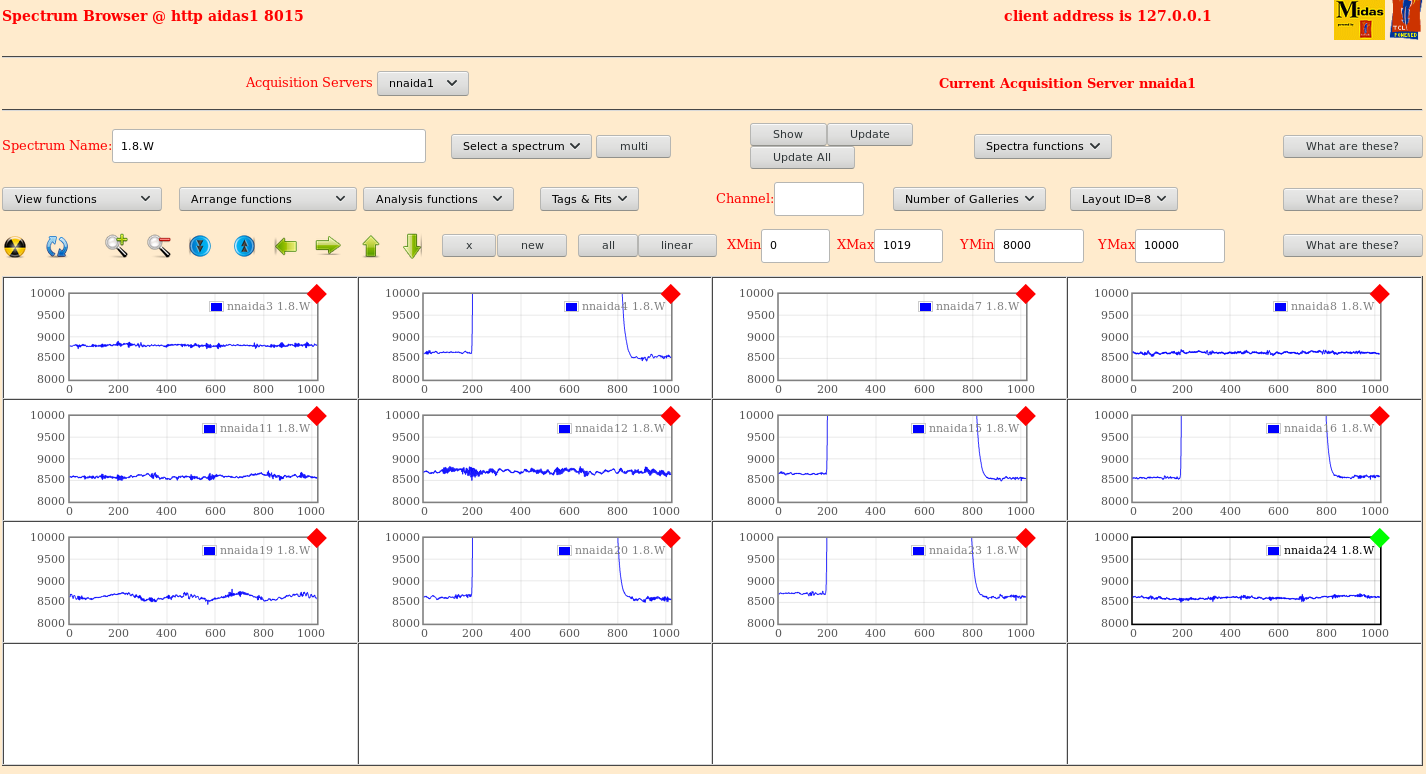Click the zoom in magnifier icon
This screenshot has width=1426, height=774.
click(x=116, y=246)
